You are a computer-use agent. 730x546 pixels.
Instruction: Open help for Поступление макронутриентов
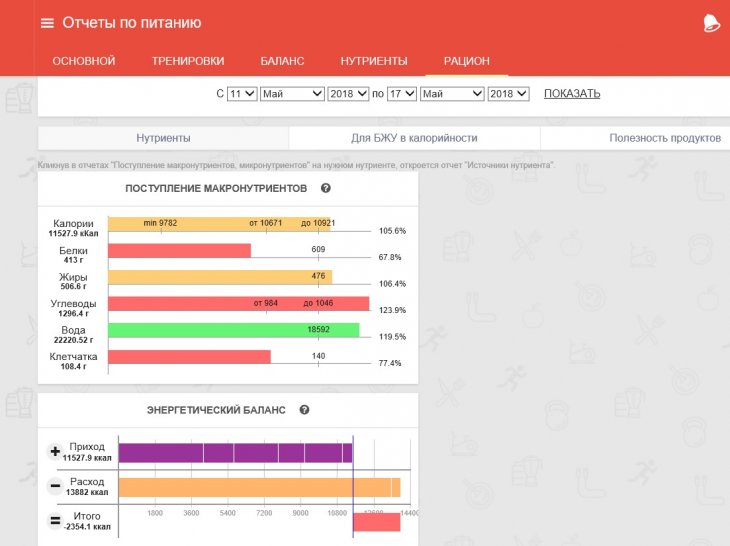click(x=326, y=188)
